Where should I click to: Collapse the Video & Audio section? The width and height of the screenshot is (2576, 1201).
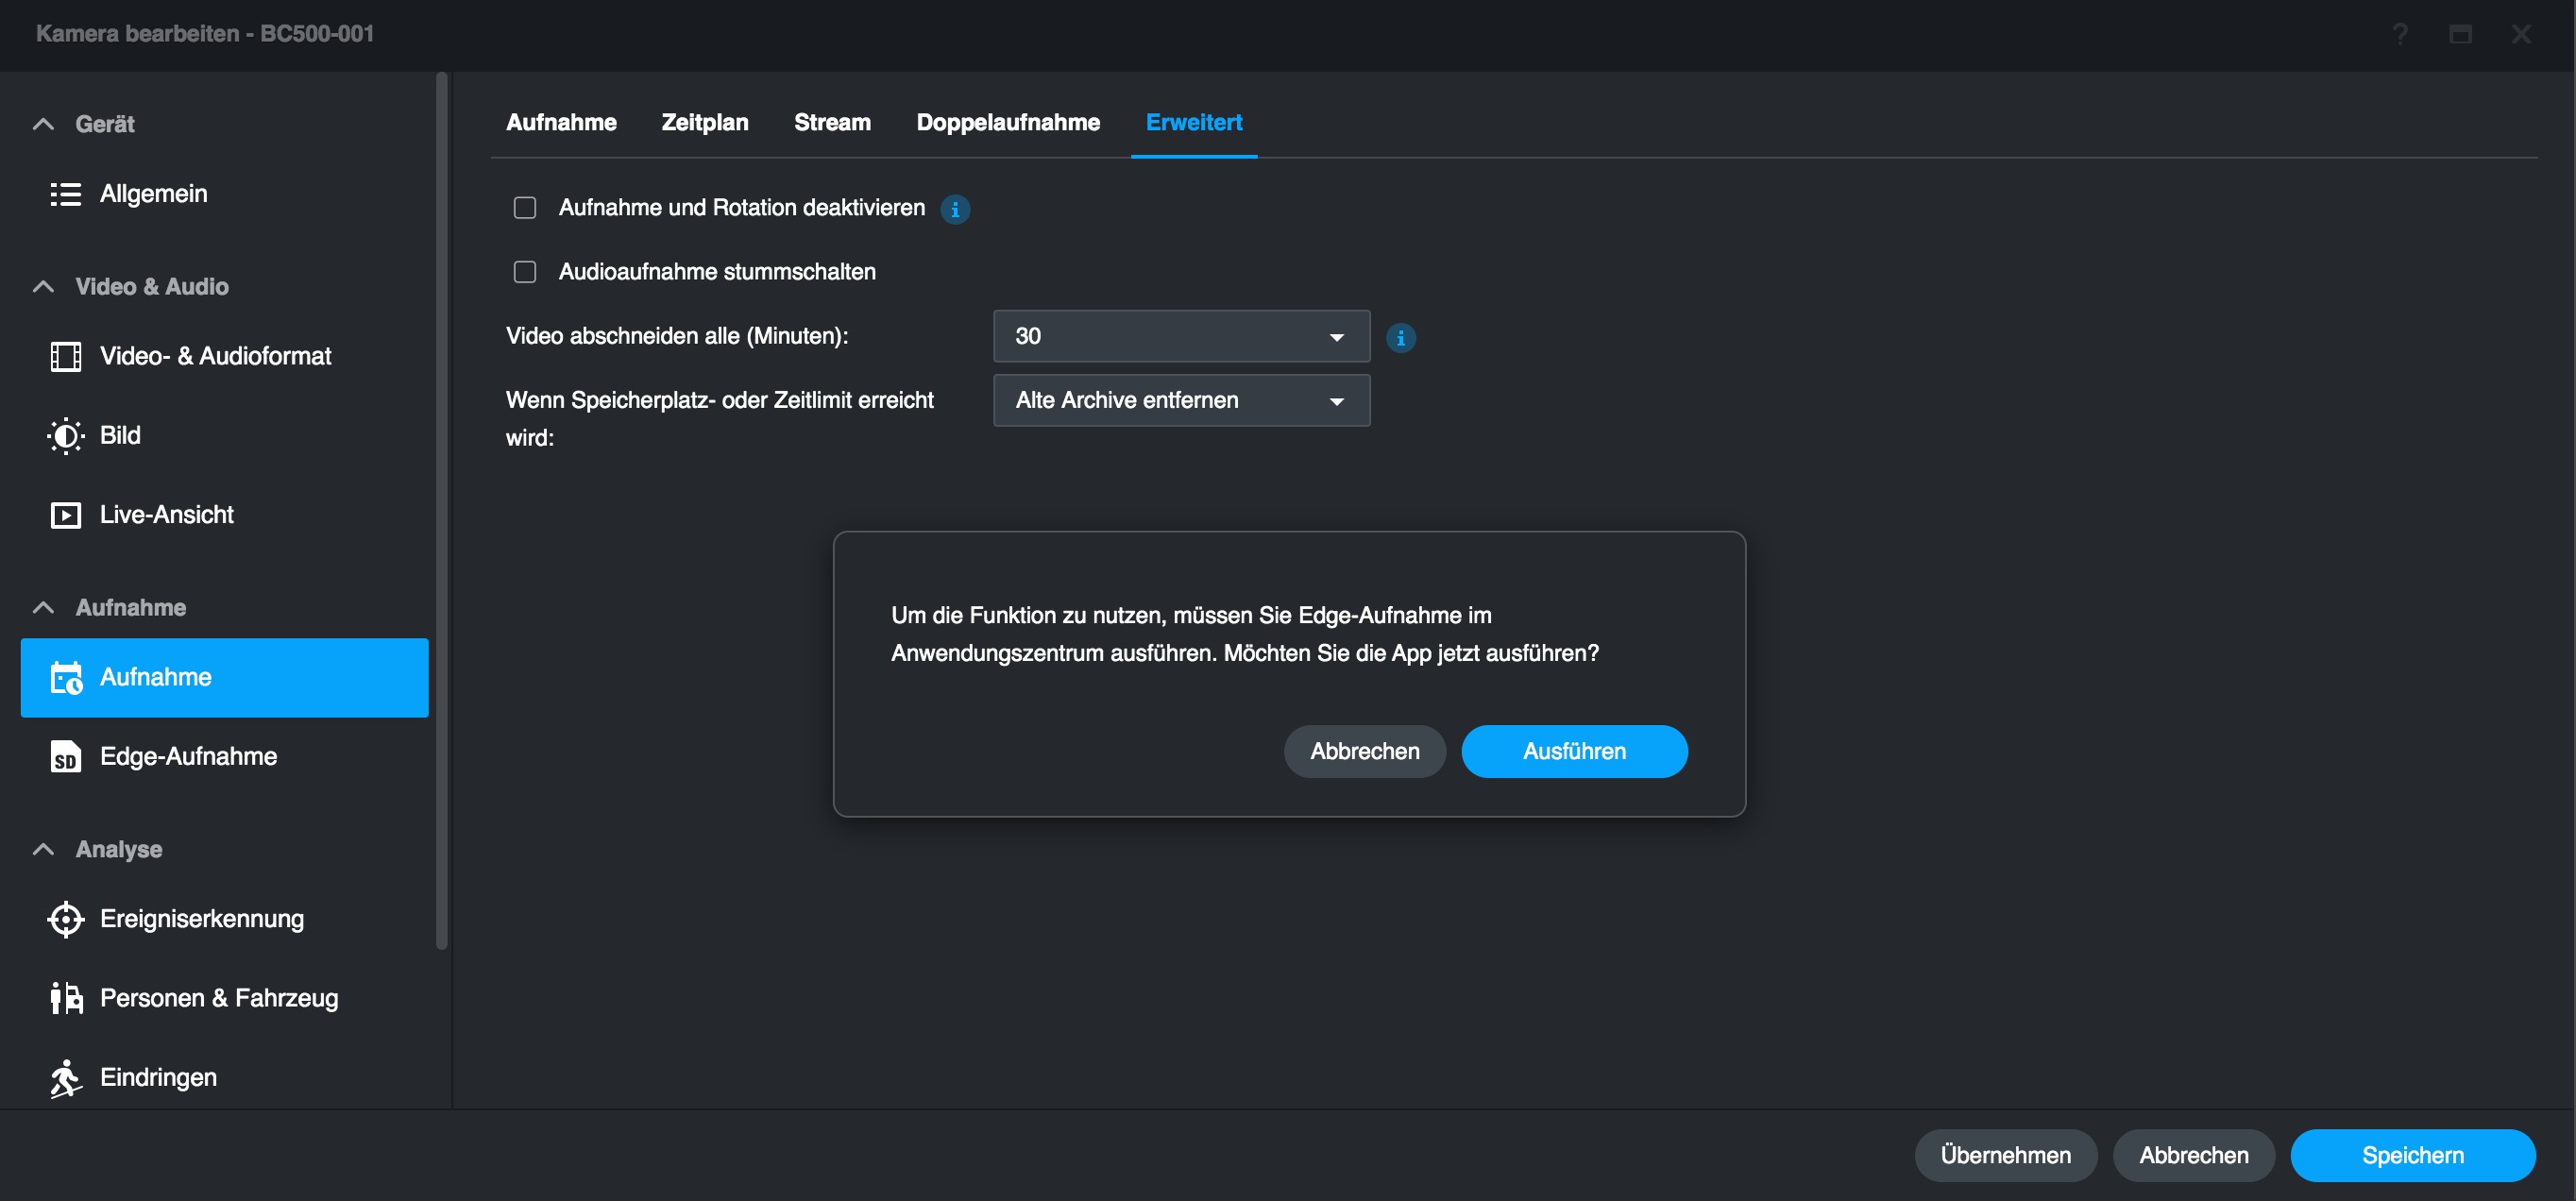tap(43, 287)
